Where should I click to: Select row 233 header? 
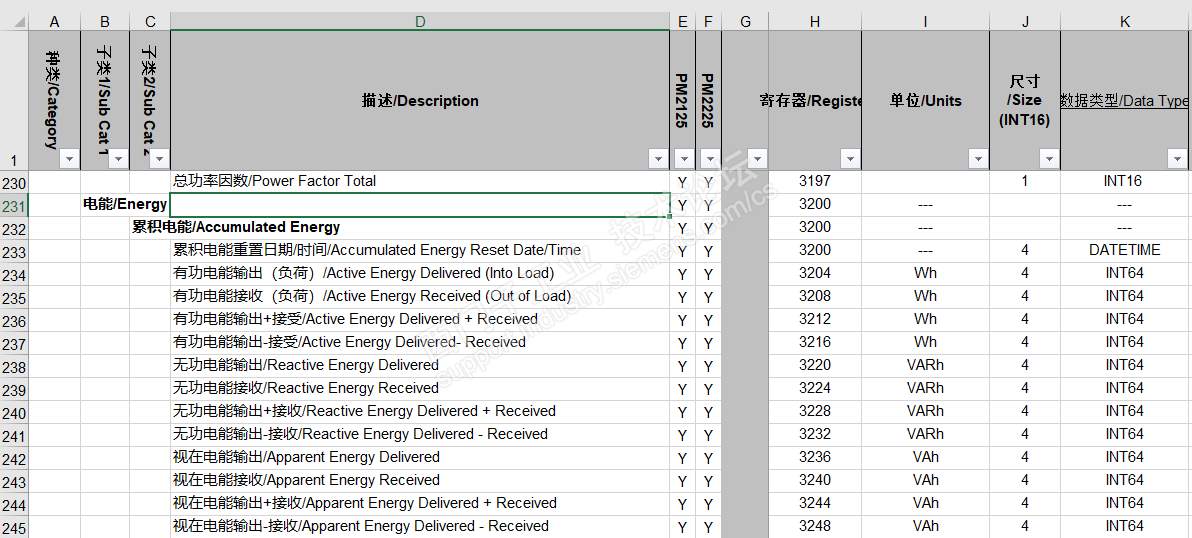14,252
